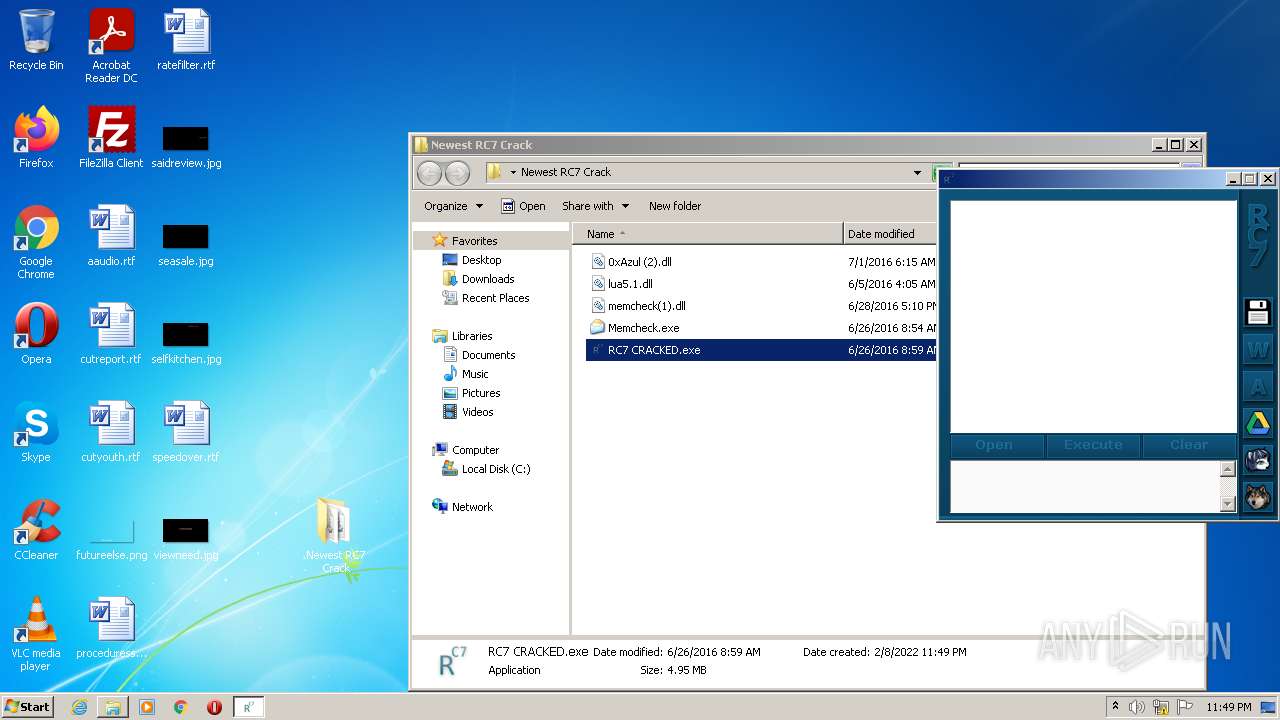Screen dimensions: 1280x720
Task: Click the grey wolf icon in RC7
Action: click(1257, 460)
